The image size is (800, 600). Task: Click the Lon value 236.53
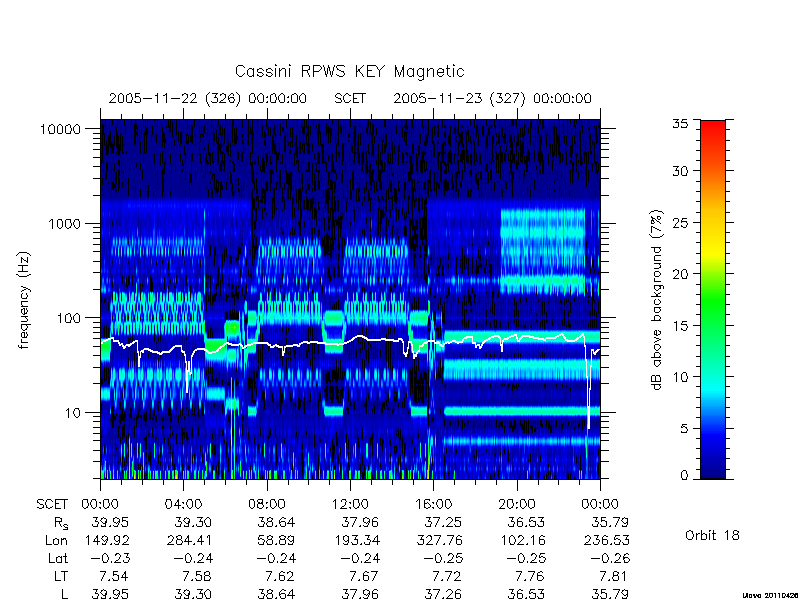pos(606,540)
